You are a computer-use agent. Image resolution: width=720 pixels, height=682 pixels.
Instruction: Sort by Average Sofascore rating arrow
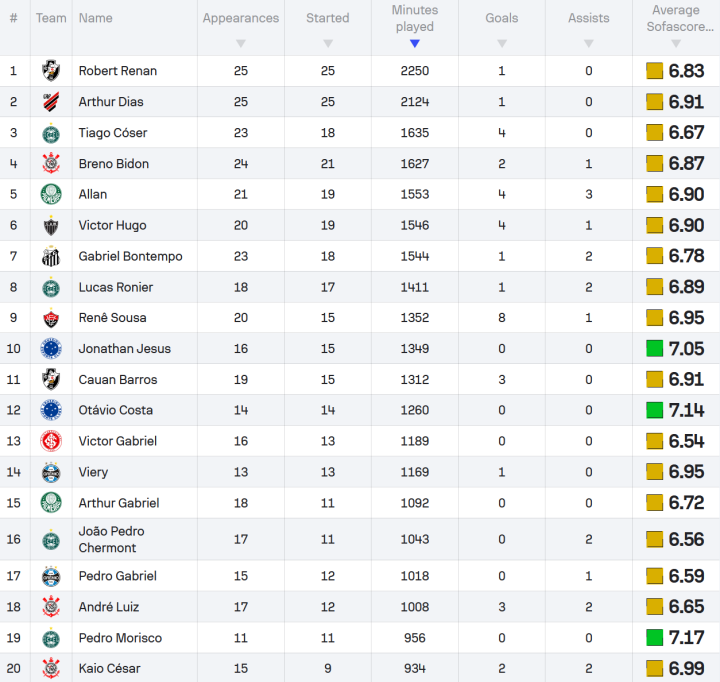[x=676, y=44]
